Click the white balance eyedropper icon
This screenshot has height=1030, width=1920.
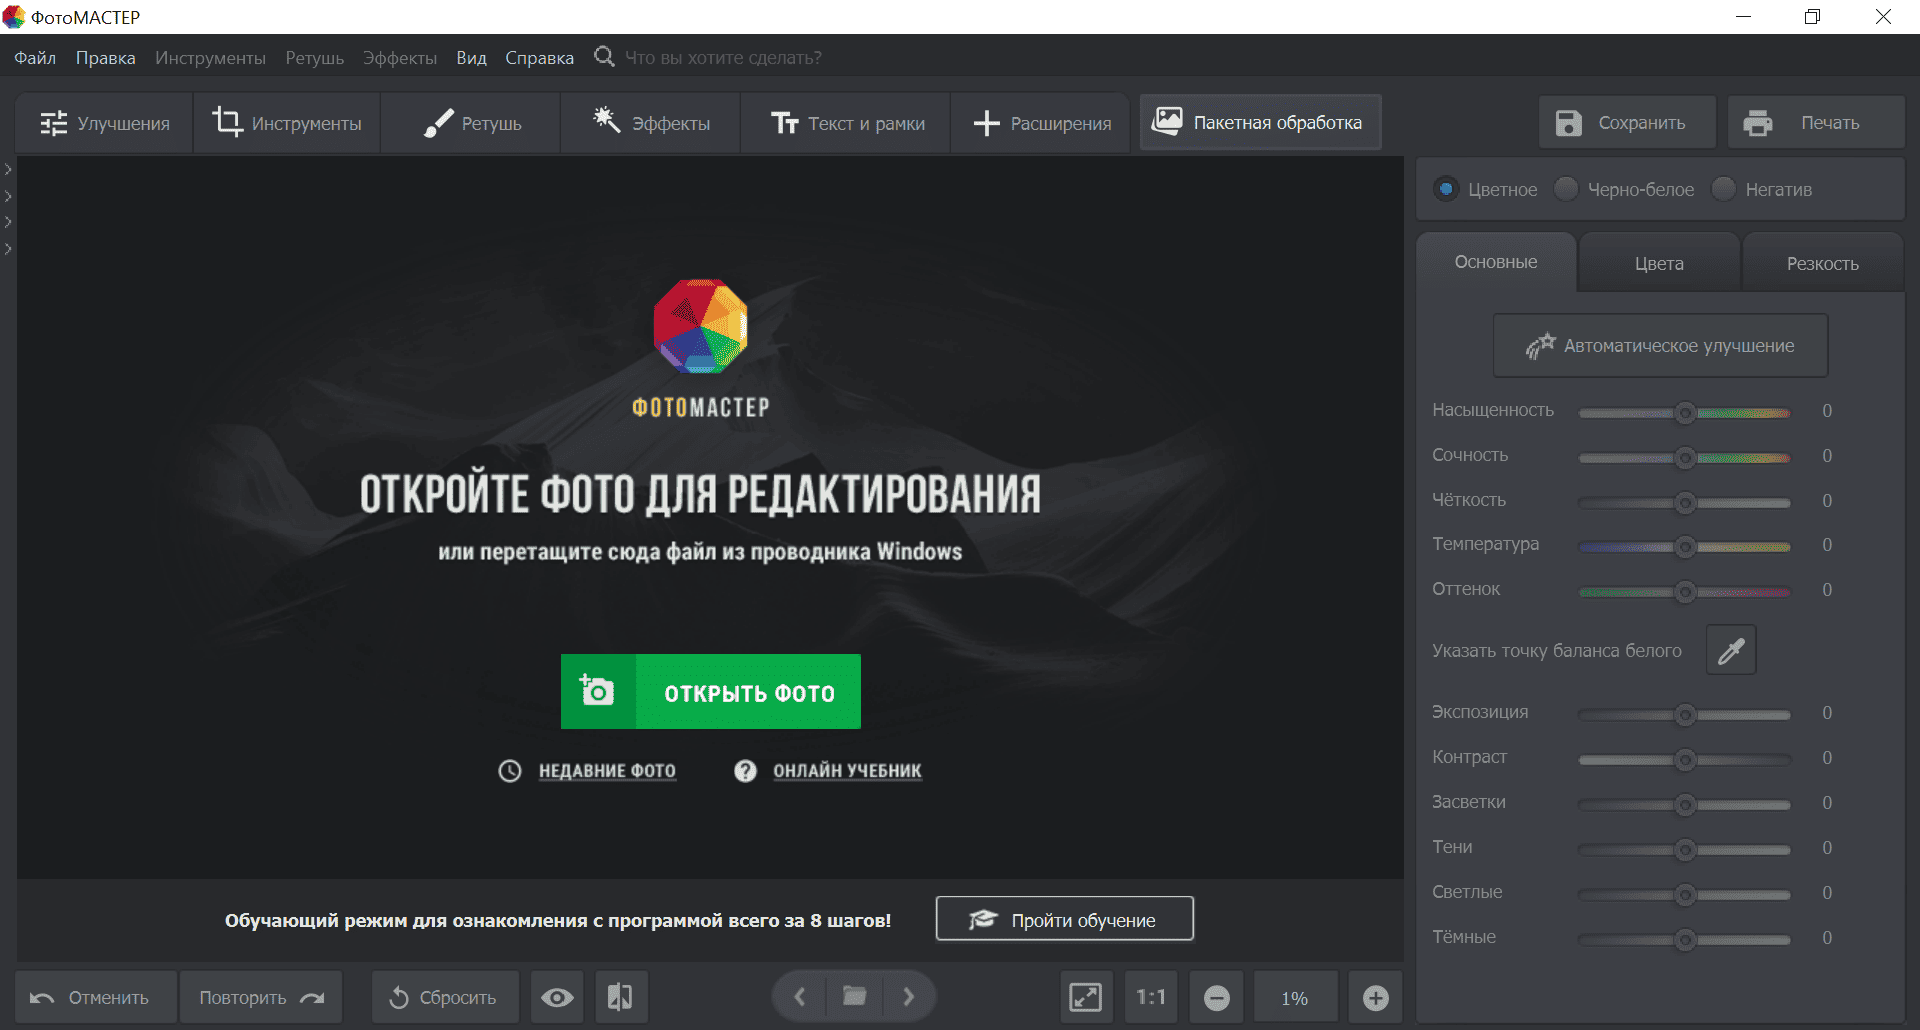click(x=1731, y=650)
